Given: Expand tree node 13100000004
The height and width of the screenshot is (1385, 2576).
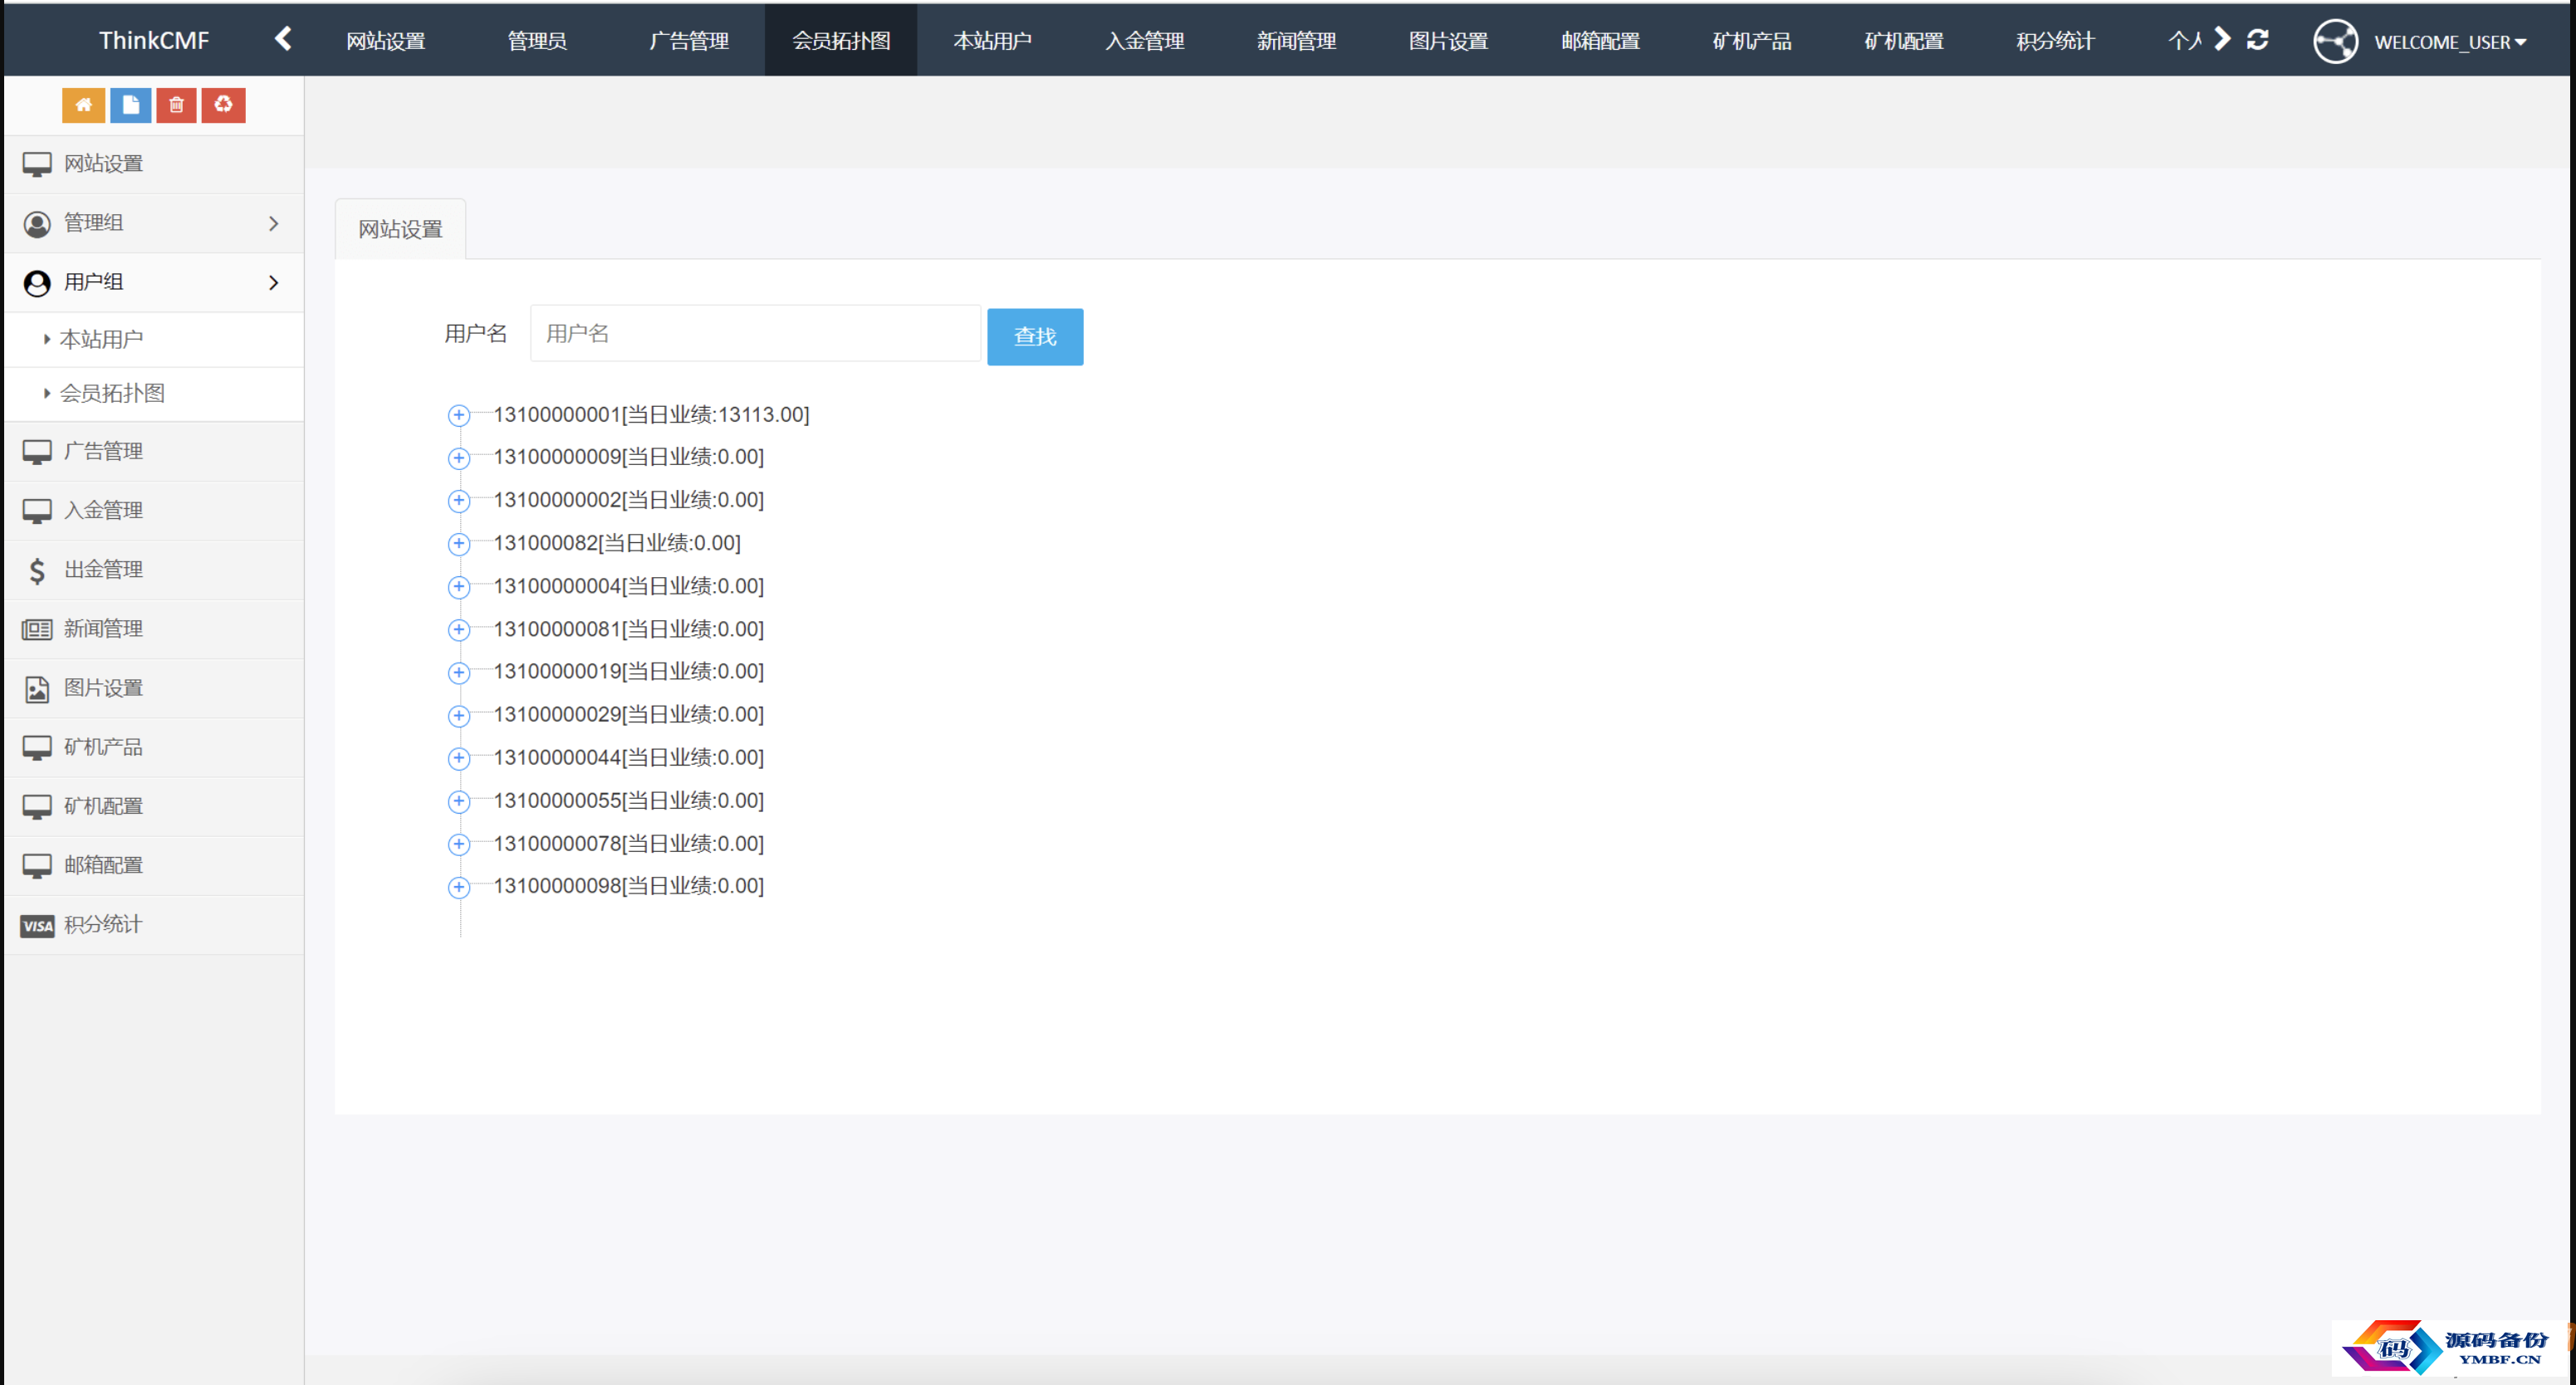Looking at the screenshot, I should (458, 586).
